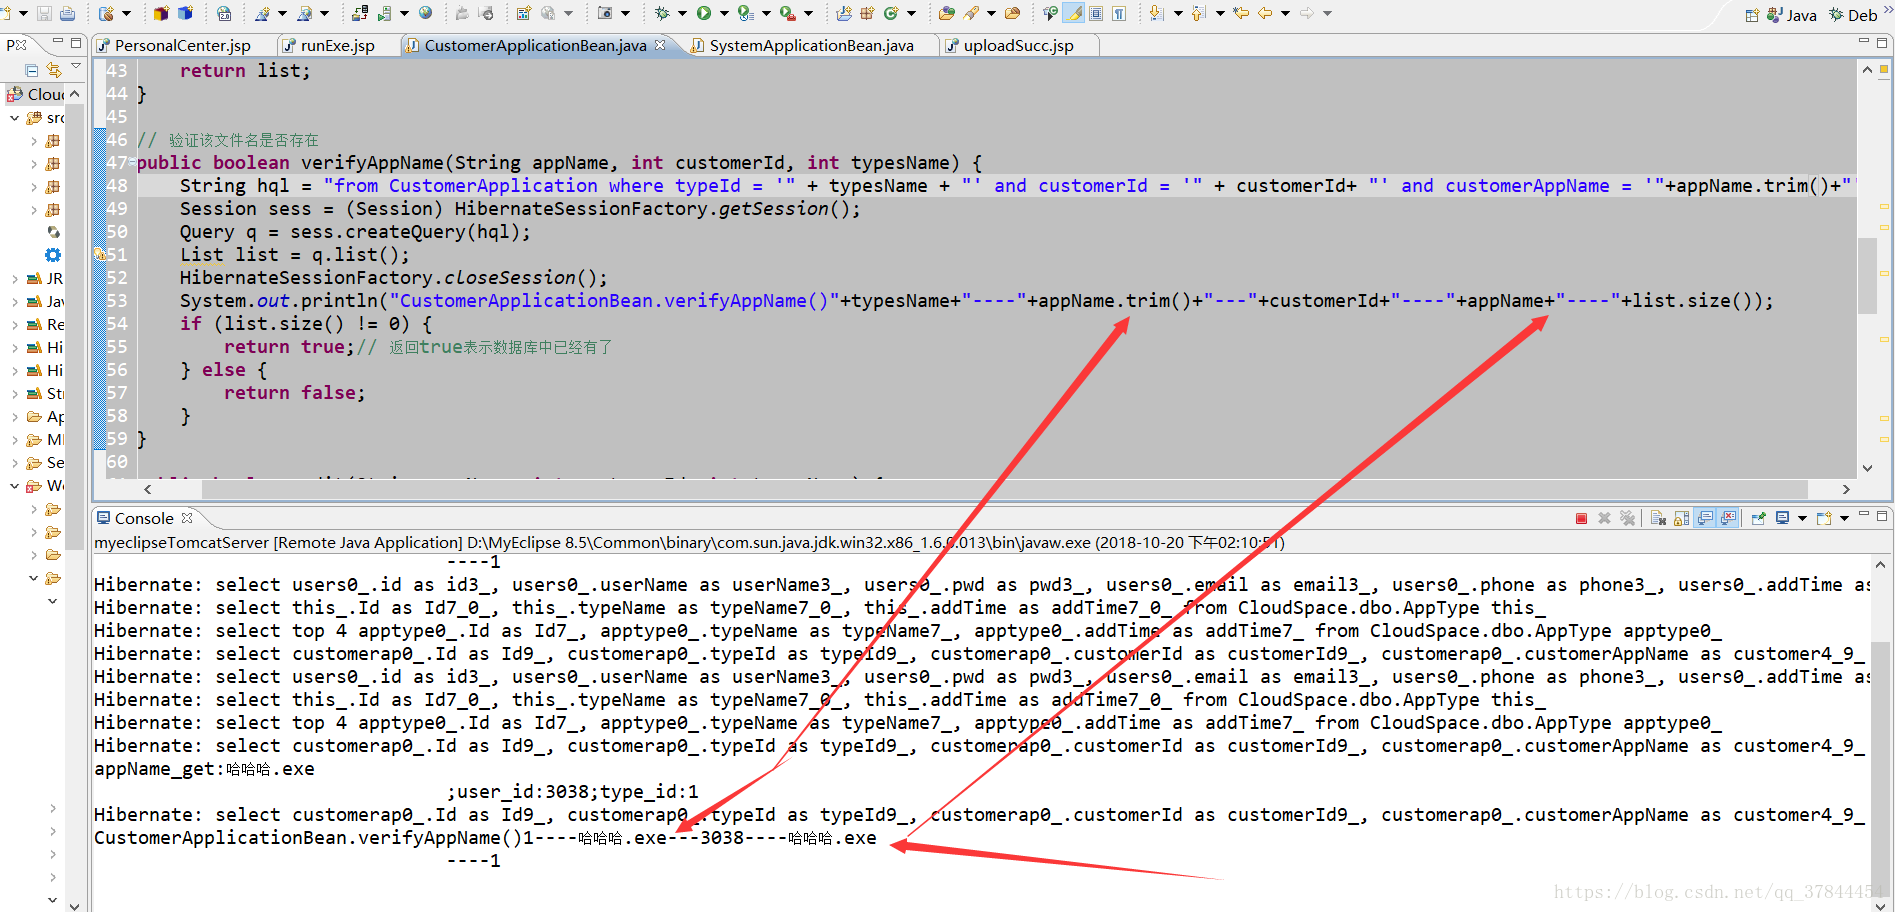Viewport: 1895px width, 912px height.
Task: Click Previous Annotation arrow icon
Action: click(x=1199, y=13)
